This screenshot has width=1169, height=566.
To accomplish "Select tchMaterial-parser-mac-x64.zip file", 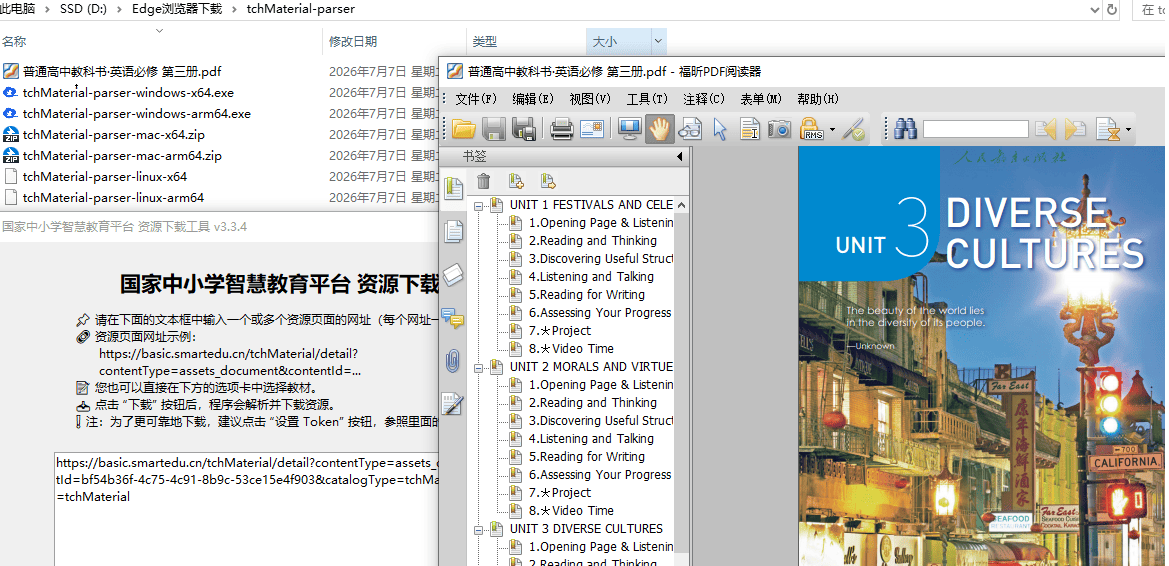I will [x=113, y=135].
